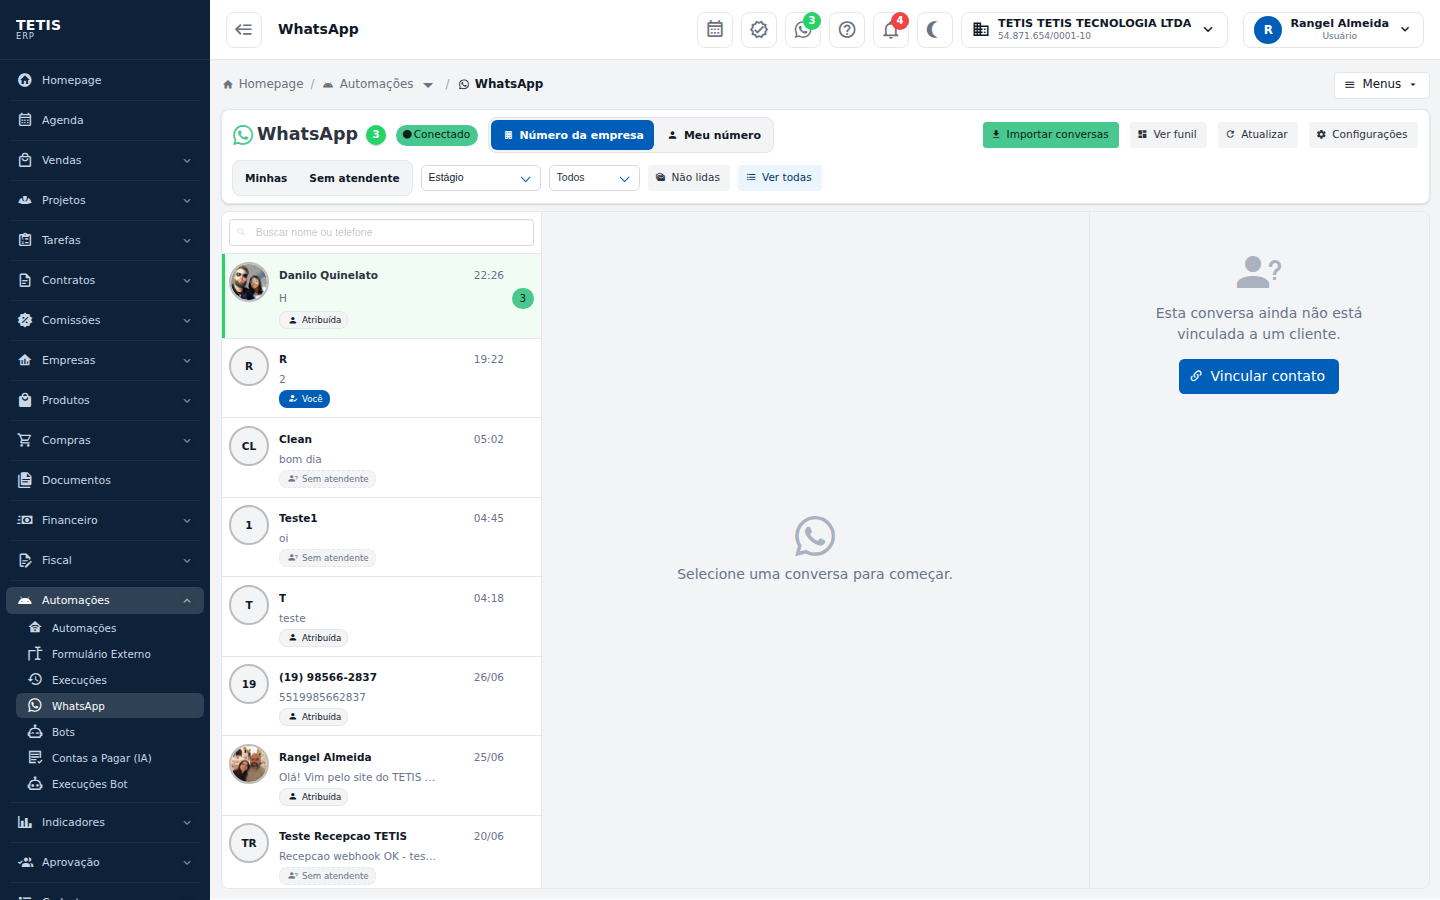Toggle Ver todas filter
The image size is (1440, 900).
pyautogui.click(x=779, y=178)
